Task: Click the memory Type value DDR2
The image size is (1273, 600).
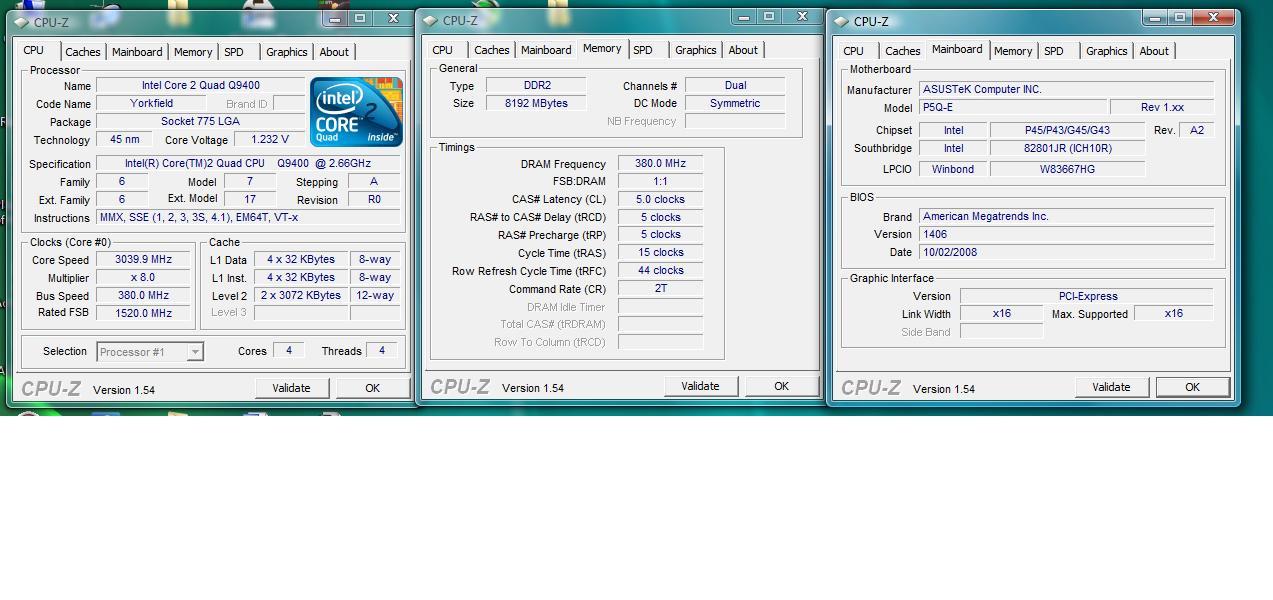Action: point(536,86)
